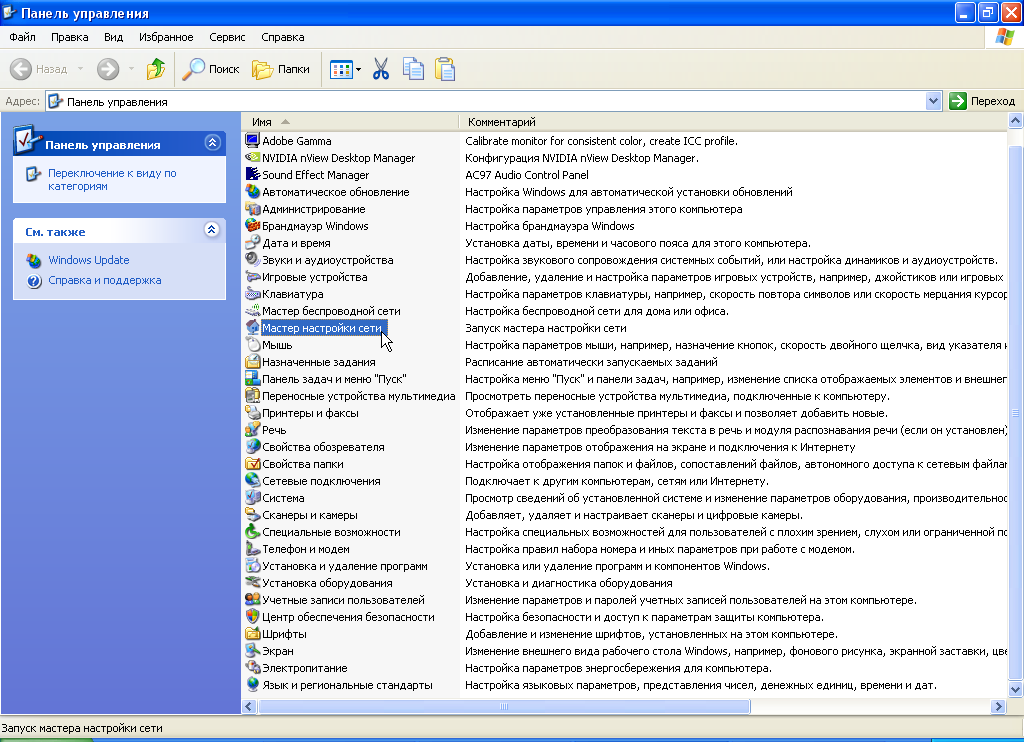Open the Adobe Gamma icon
The height and width of the screenshot is (742, 1024).
[253, 141]
